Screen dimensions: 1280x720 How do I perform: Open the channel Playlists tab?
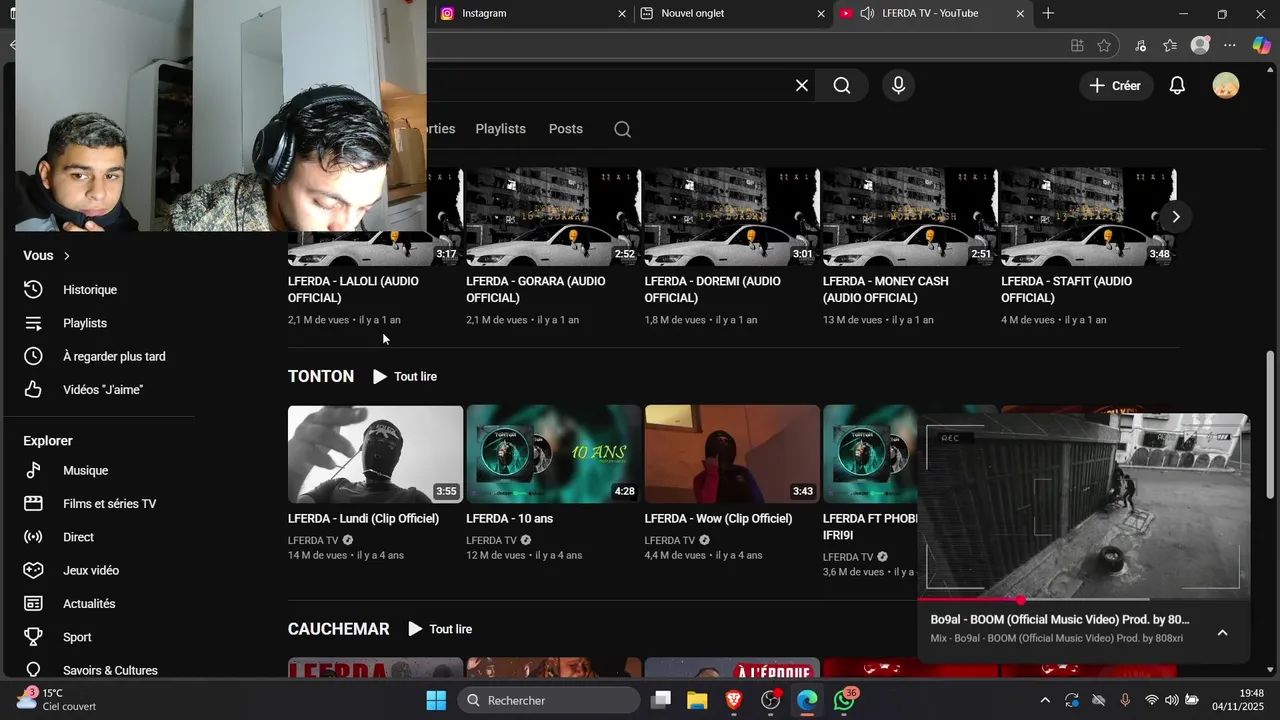pos(500,129)
